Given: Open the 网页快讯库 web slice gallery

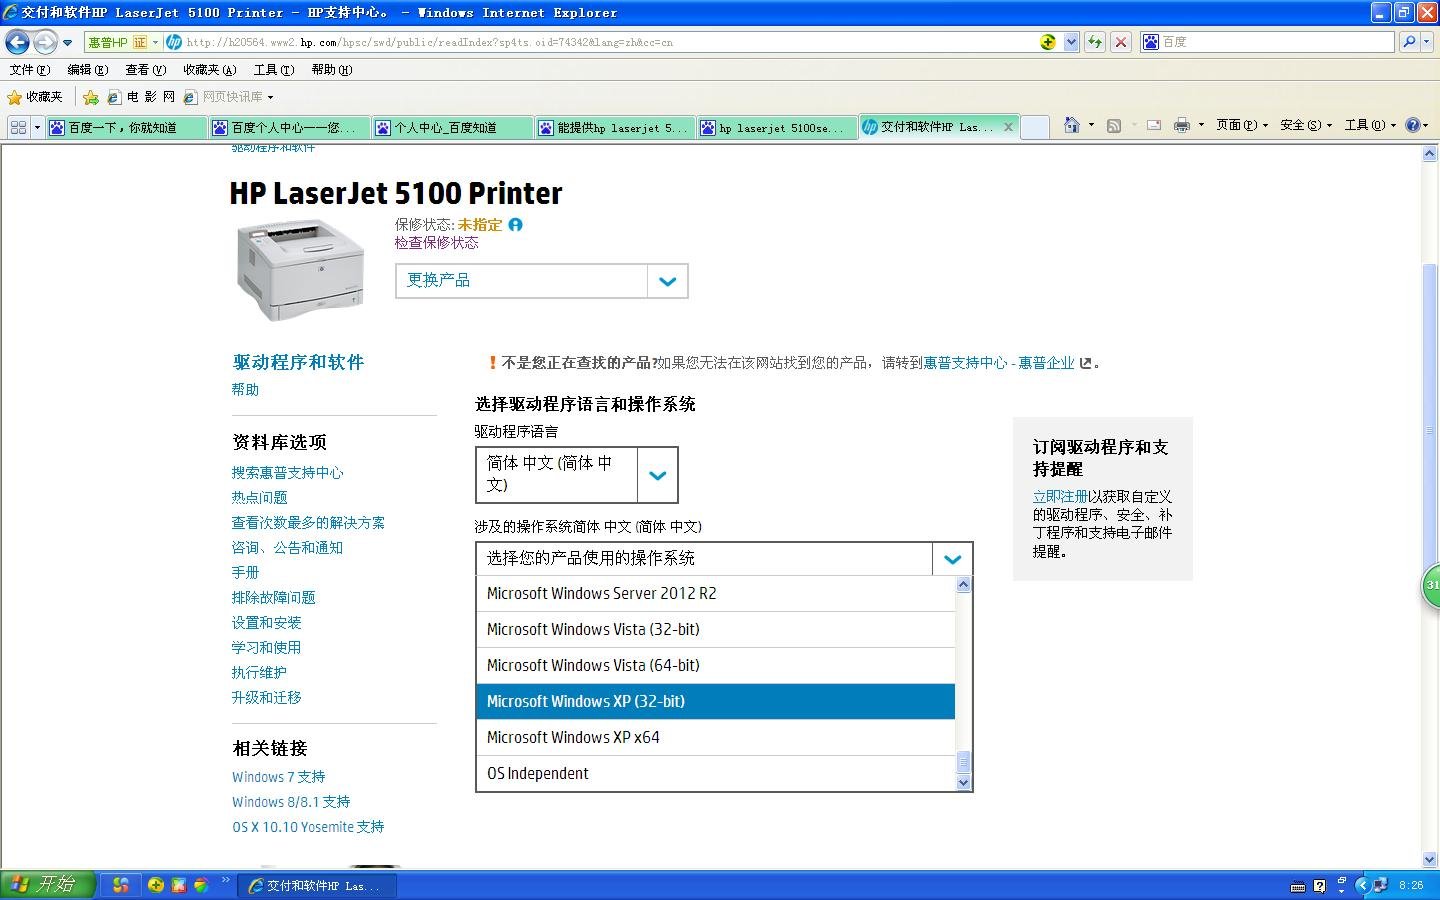Looking at the screenshot, I should [x=229, y=97].
